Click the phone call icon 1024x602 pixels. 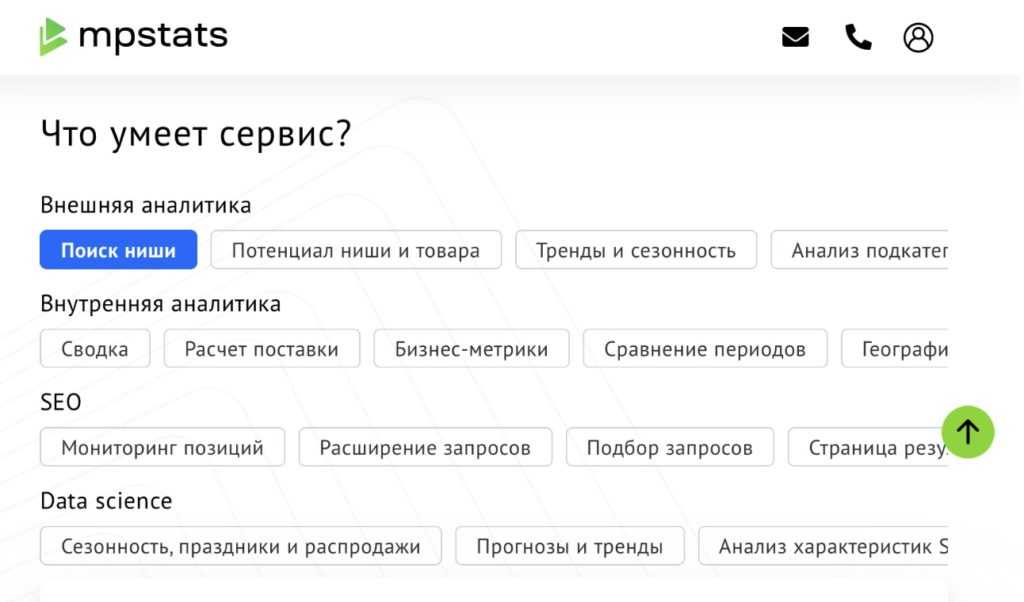coord(858,38)
